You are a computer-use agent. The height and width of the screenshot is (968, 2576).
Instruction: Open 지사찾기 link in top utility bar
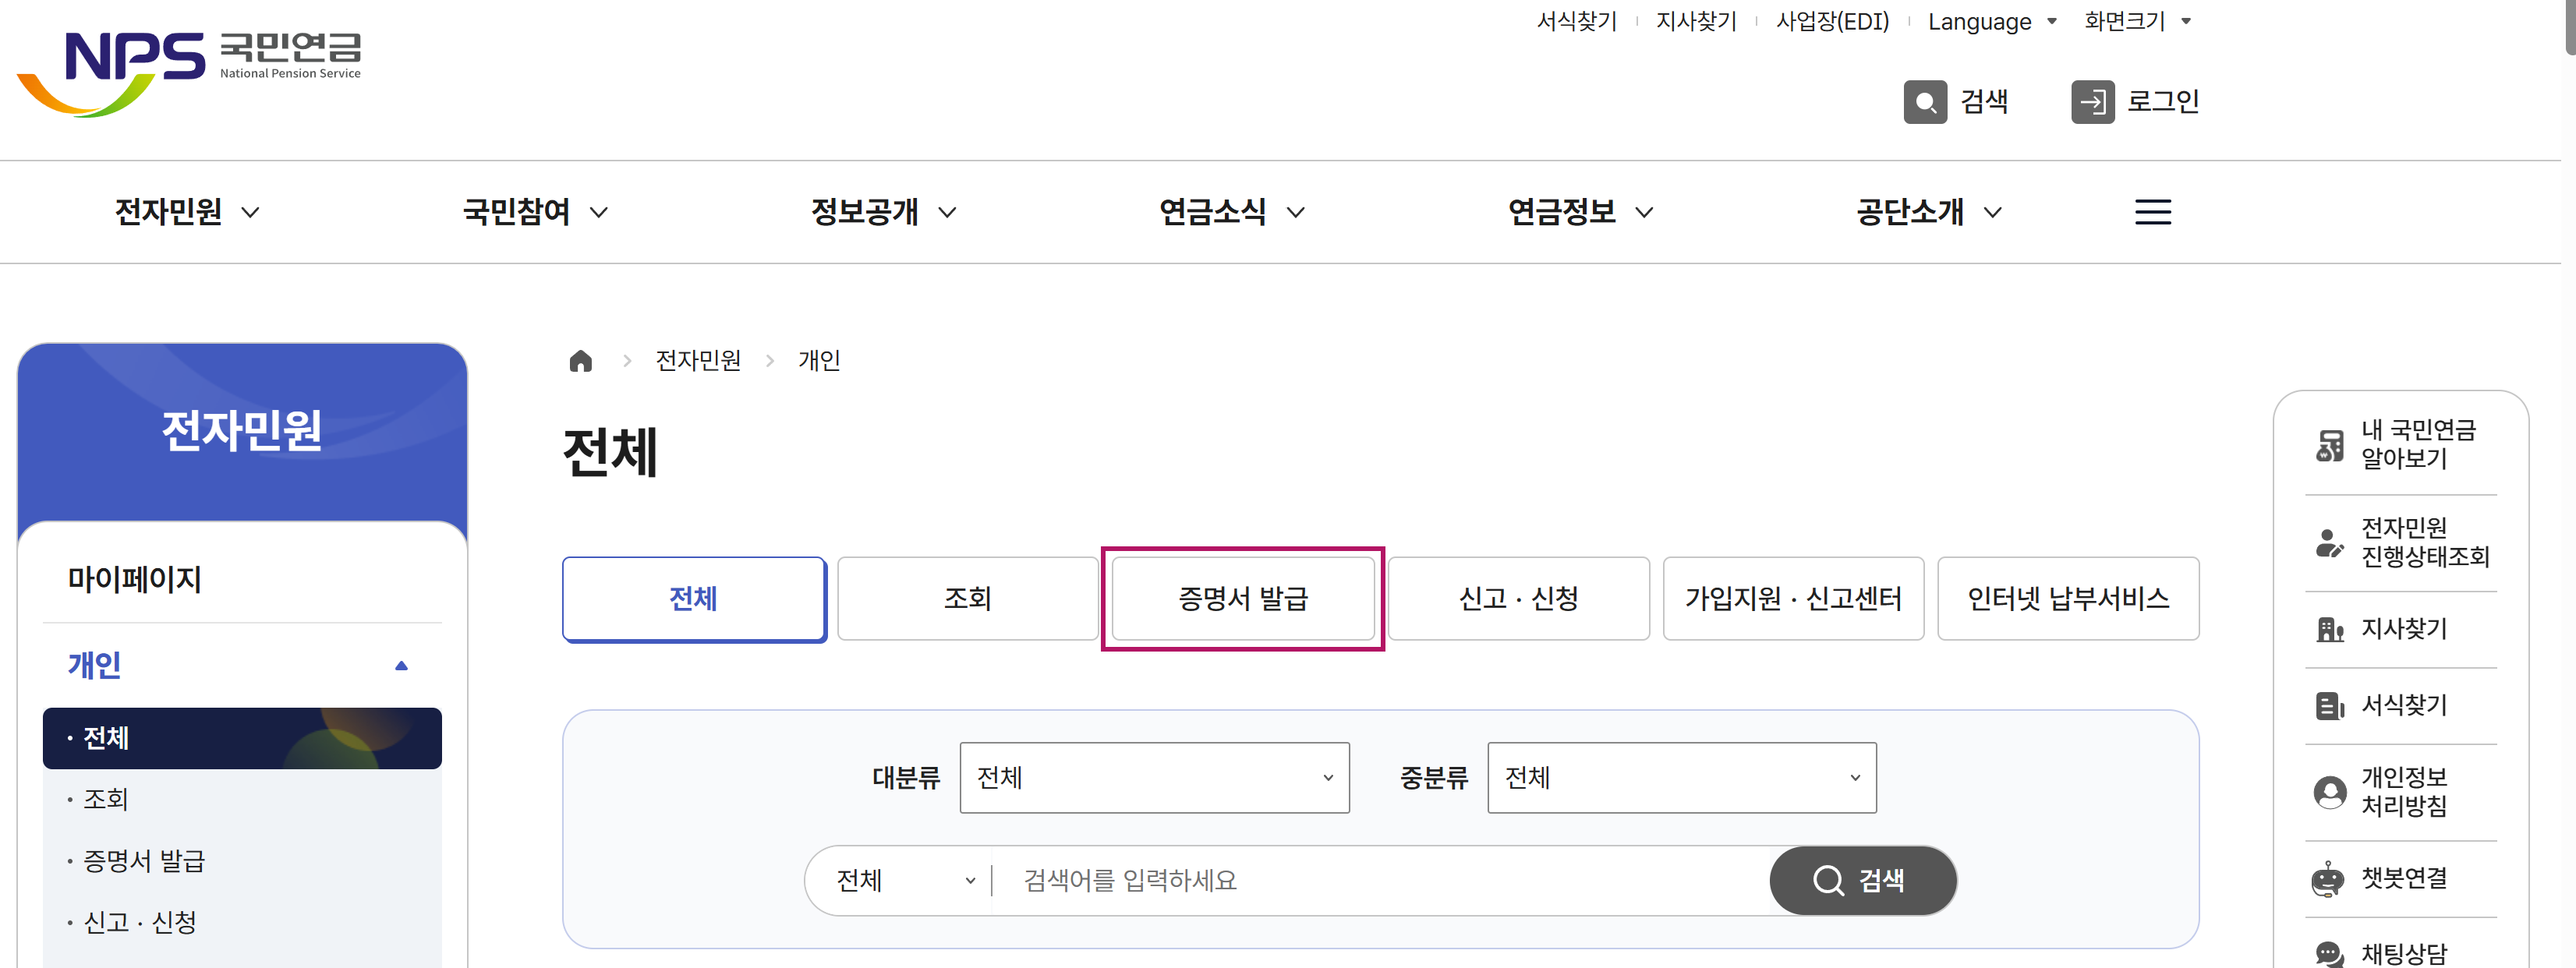(1696, 21)
